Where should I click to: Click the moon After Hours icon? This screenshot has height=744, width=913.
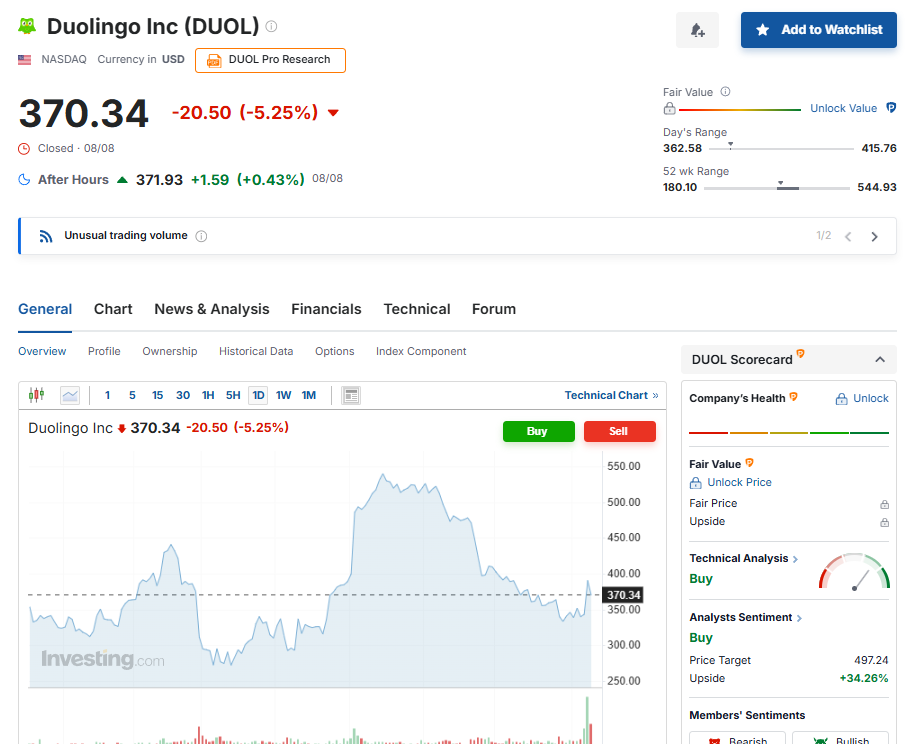24,179
